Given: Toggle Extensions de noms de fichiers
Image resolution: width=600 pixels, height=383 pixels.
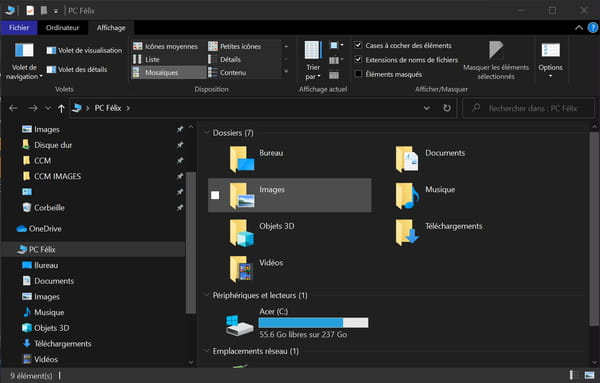Looking at the screenshot, I should [x=358, y=59].
